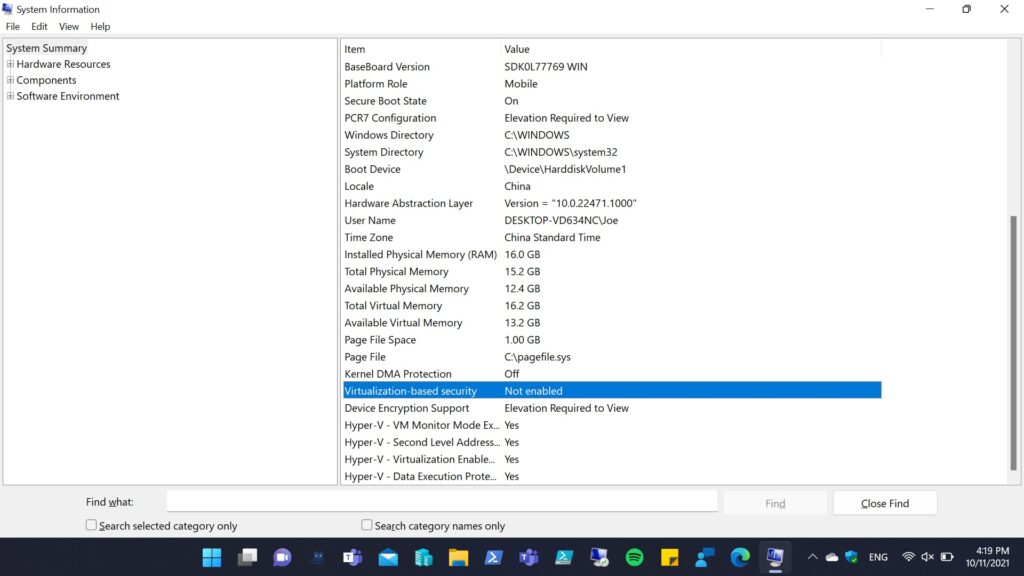This screenshot has width=1024, height=576.
Task: Click the Task View taskbar icon
Action: tap(247, 557)
